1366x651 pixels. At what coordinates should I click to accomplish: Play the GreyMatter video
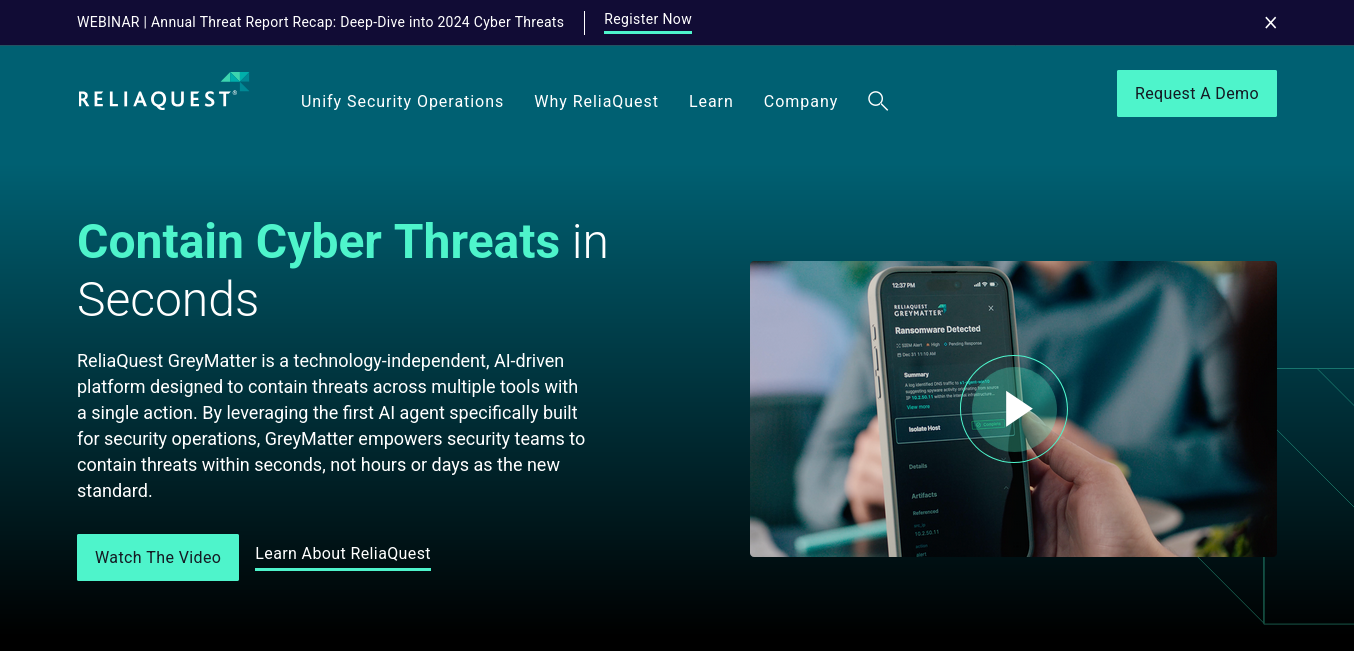click(x=1014, y=409)
